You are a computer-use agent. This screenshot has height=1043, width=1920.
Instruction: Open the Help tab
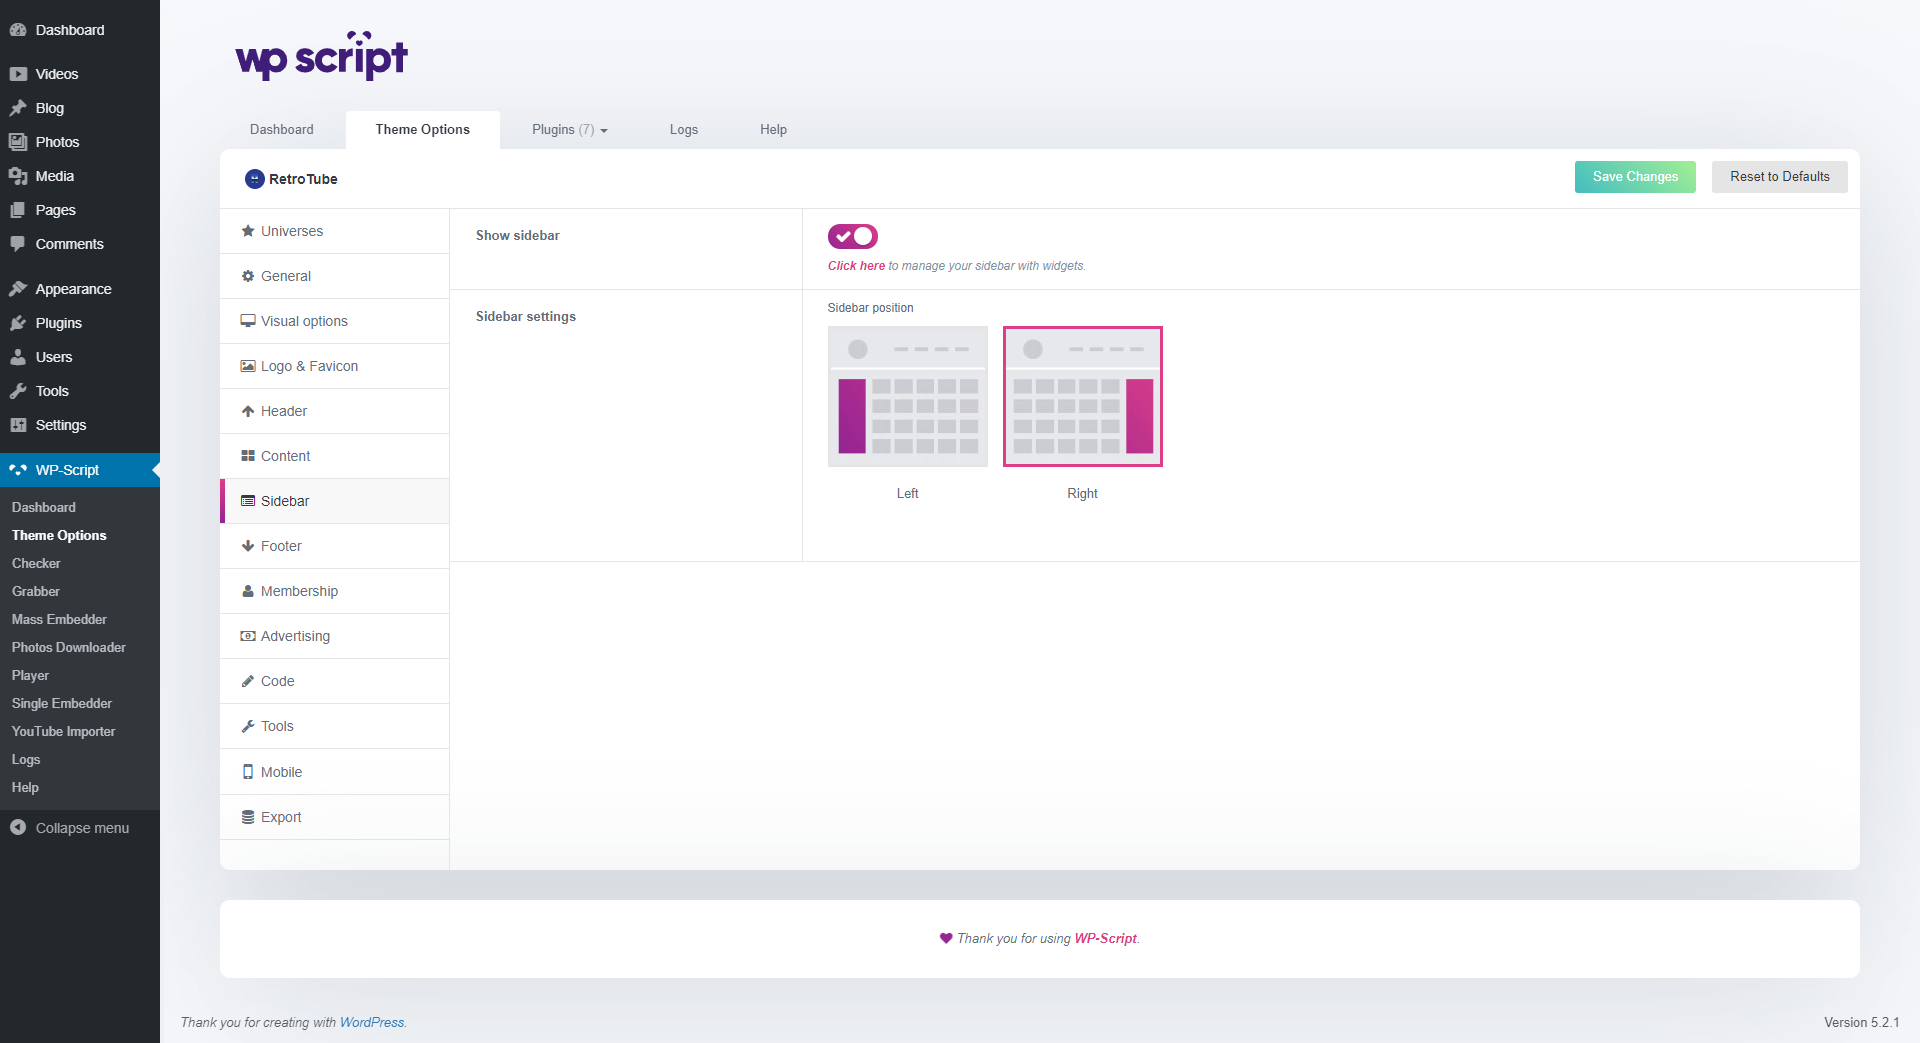pos(773,130)
